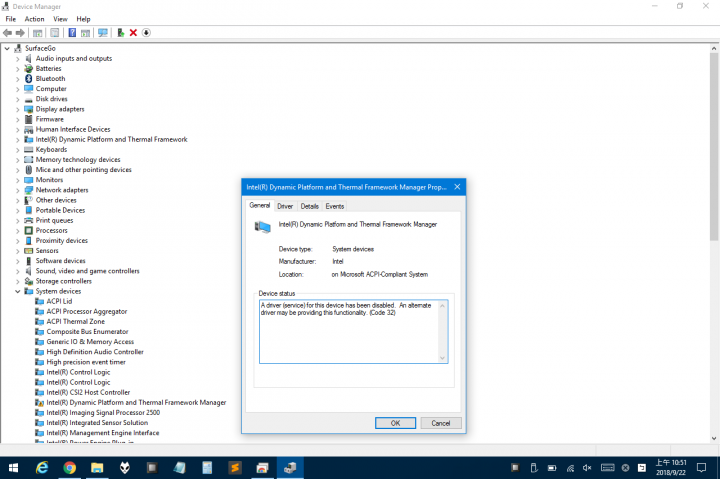This screenshot has height=479, width=720.
Task: Select Intel(R) CSI2 Host Controller
Action: [88, 392]
